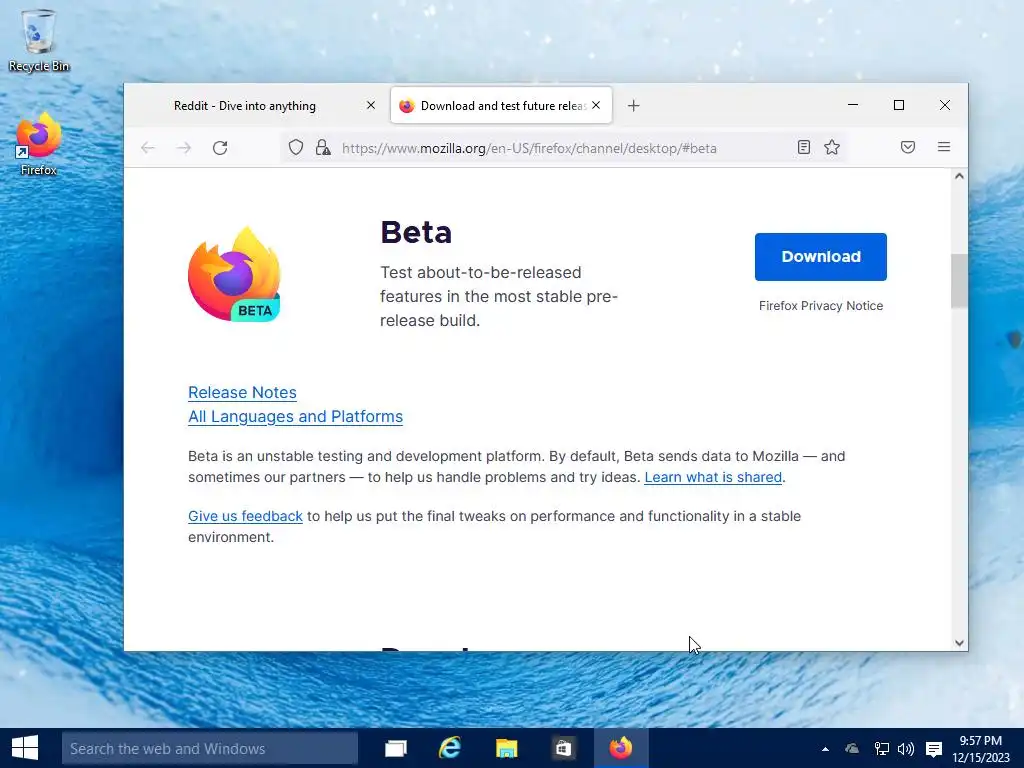Click the site security padlock icon

click(x=323, y=148)
